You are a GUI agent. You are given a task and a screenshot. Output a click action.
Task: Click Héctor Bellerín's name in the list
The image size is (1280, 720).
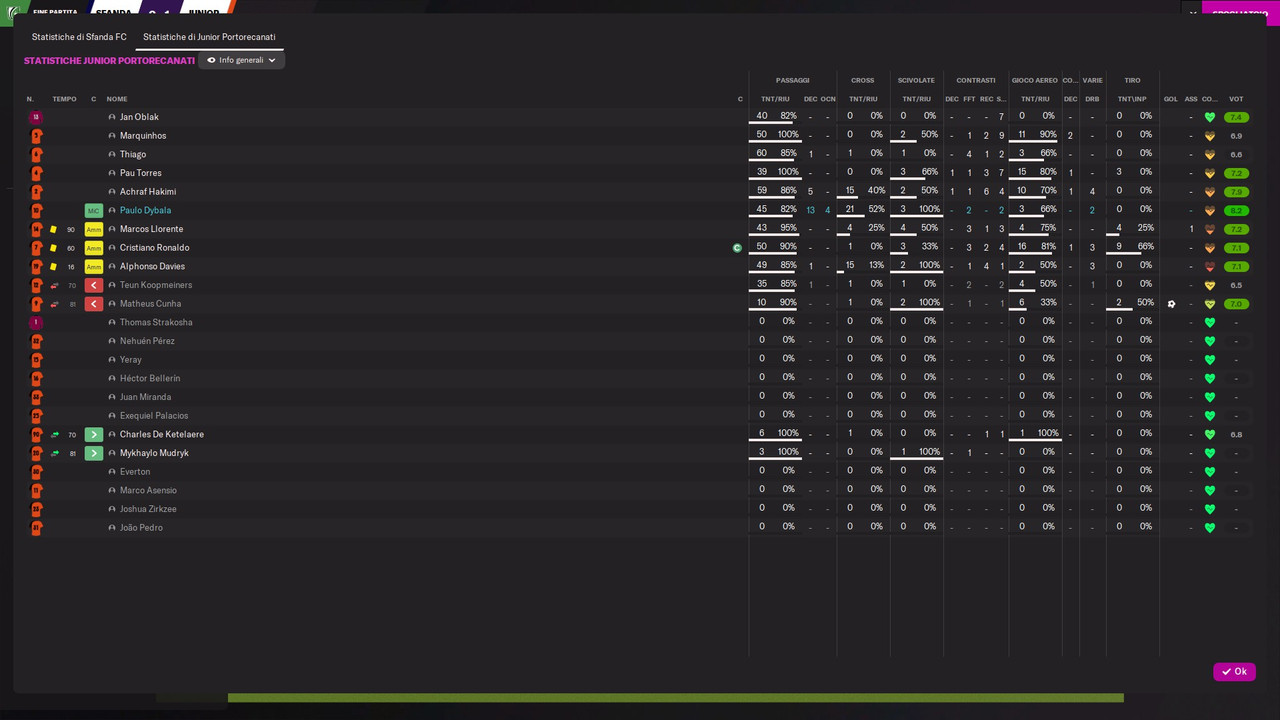point(150,379)
